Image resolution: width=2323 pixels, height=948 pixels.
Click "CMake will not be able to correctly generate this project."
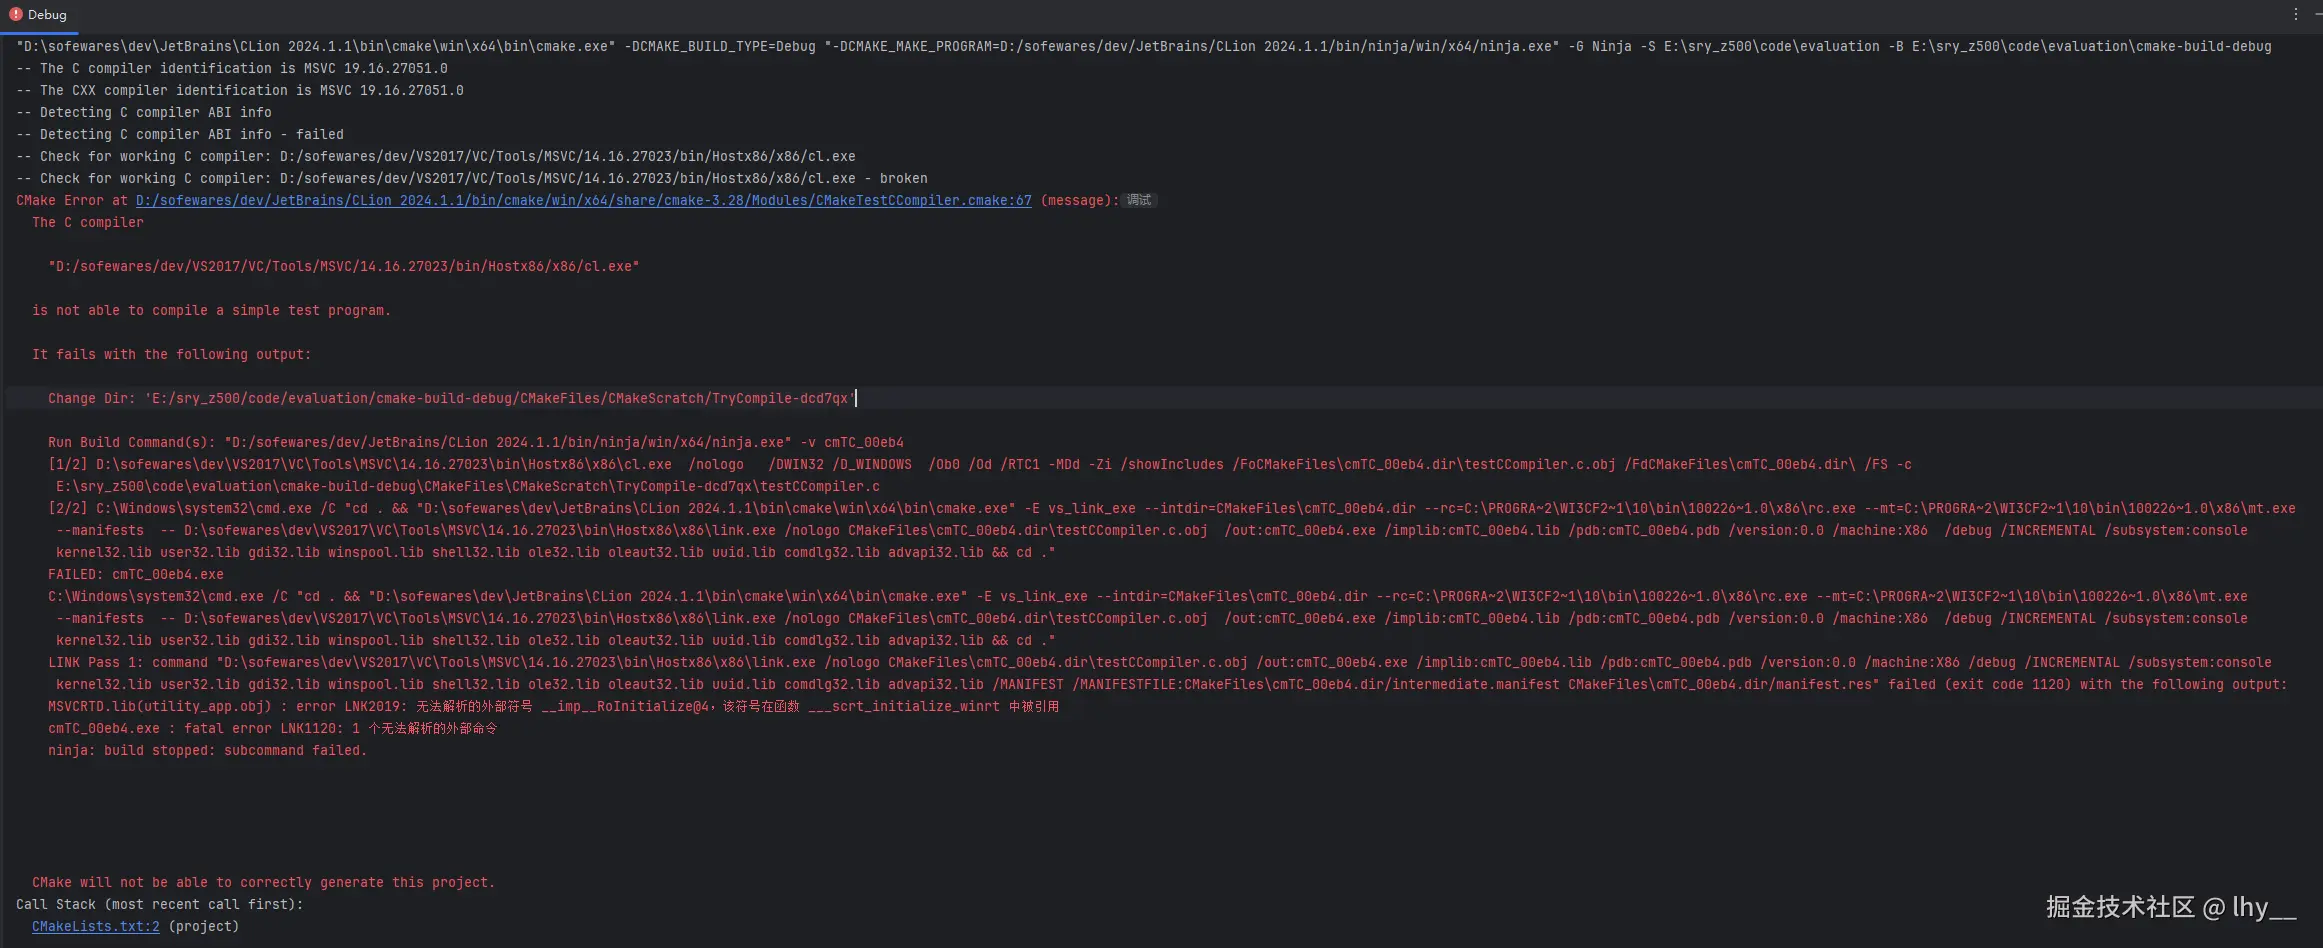[x=264, y=882]
